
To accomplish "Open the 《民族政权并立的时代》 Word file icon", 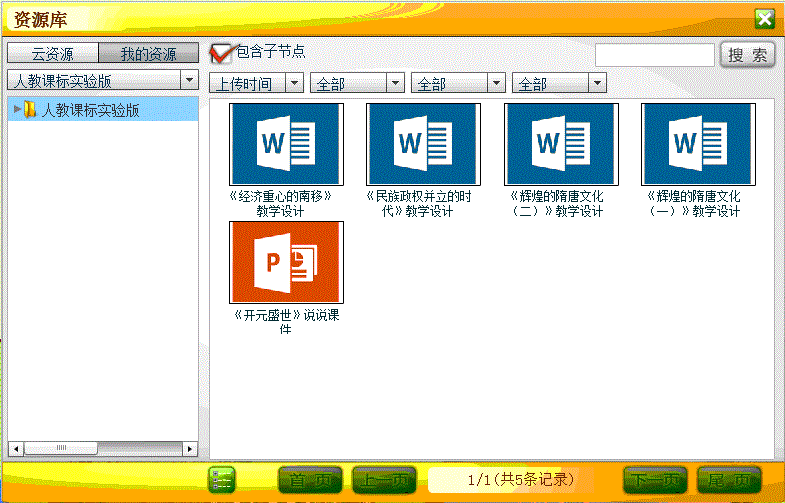I will click(x=423, y=144).
